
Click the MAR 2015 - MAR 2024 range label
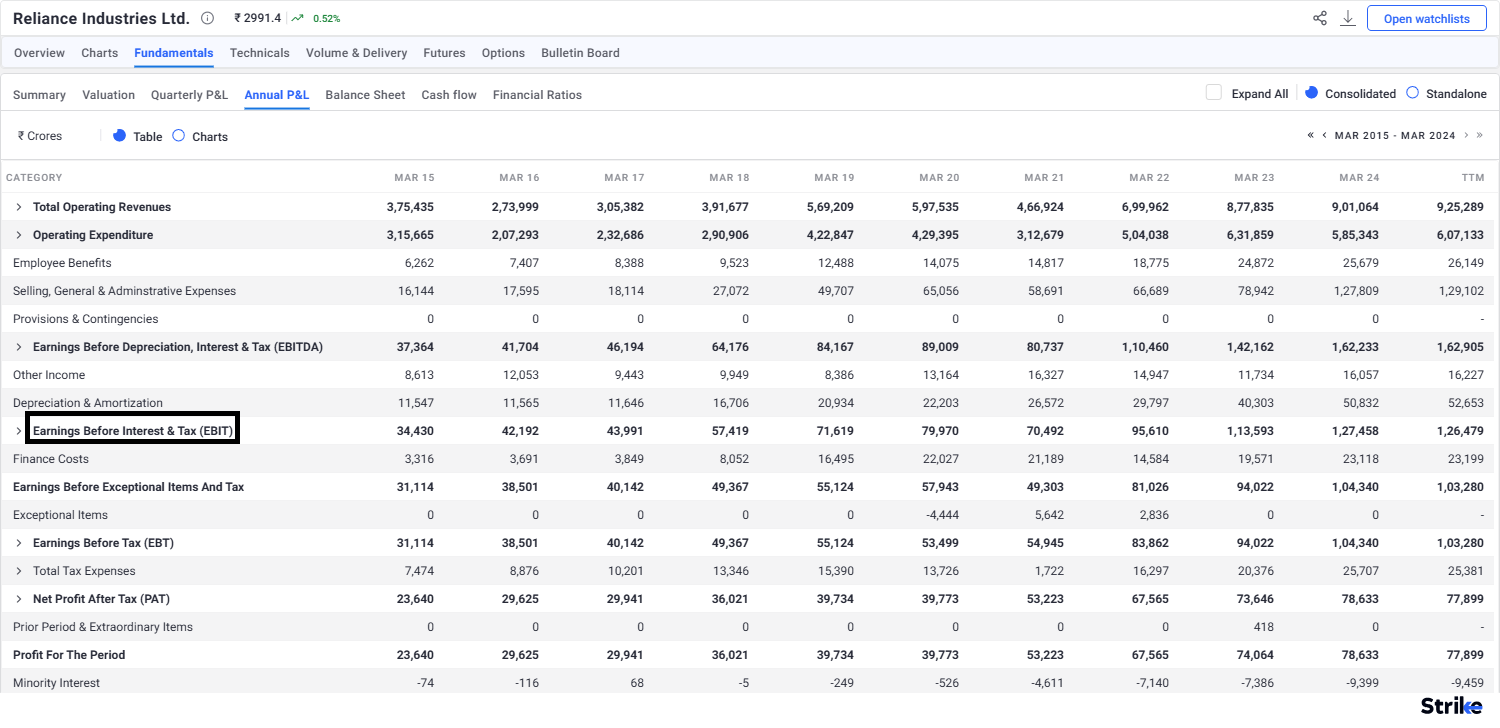(1395, 135)
